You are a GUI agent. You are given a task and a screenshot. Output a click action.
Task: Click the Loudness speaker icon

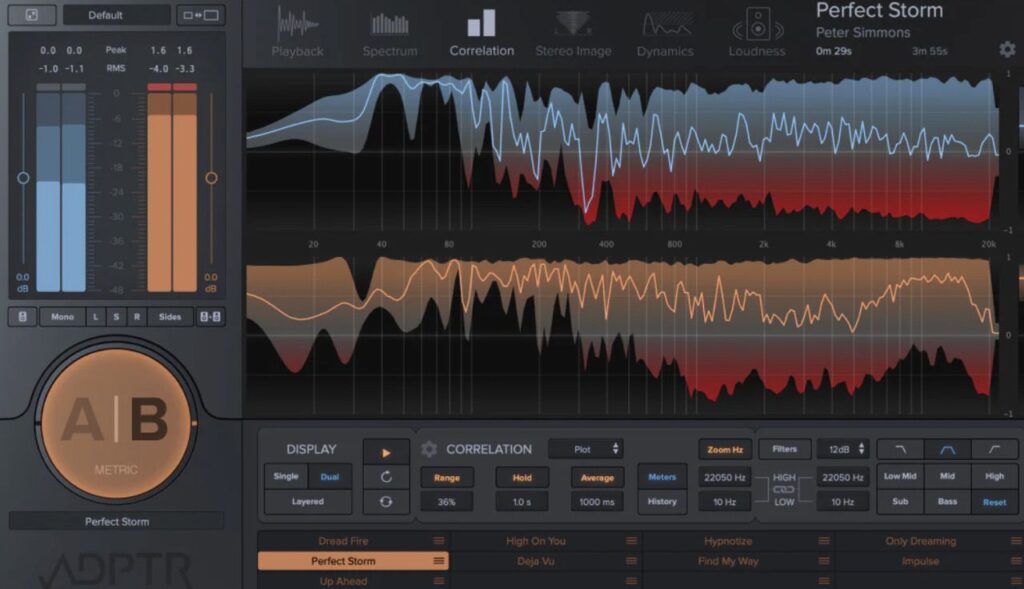(x=757, y=25)
